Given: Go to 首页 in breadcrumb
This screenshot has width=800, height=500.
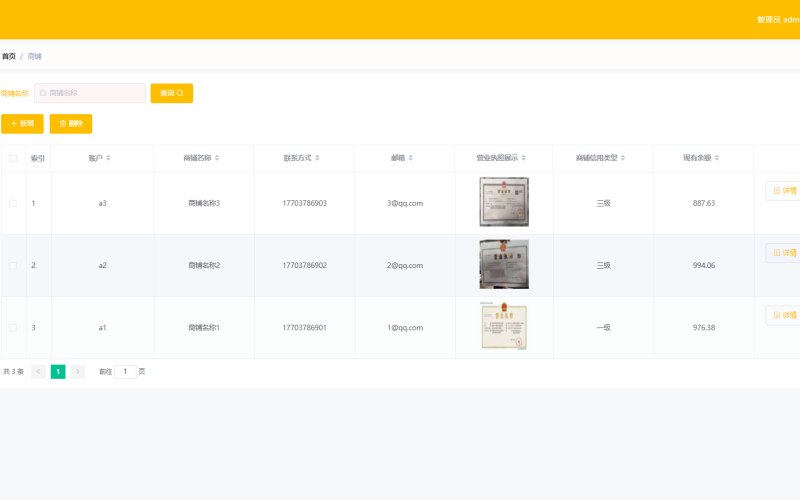Looking at the screenshot, I should [x=9, y=56].
